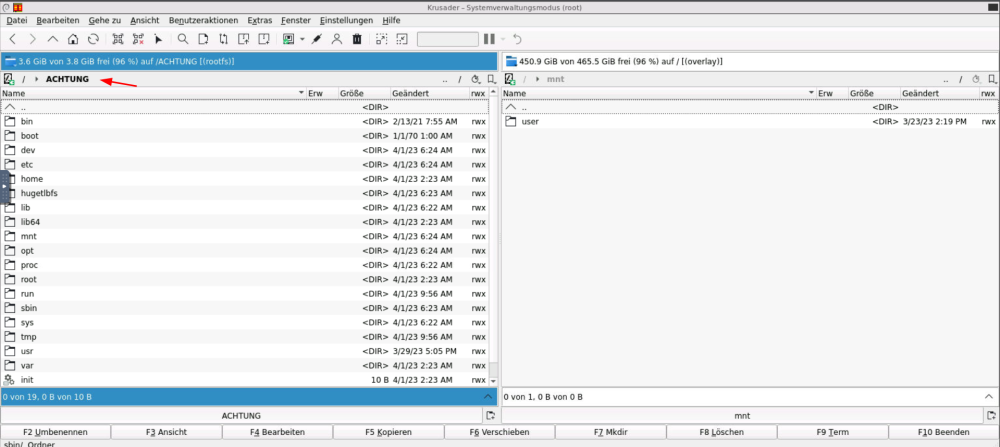The image size is (1000, 447).
Task: Expand right panel status bar chevron
Action: point(990,397)
